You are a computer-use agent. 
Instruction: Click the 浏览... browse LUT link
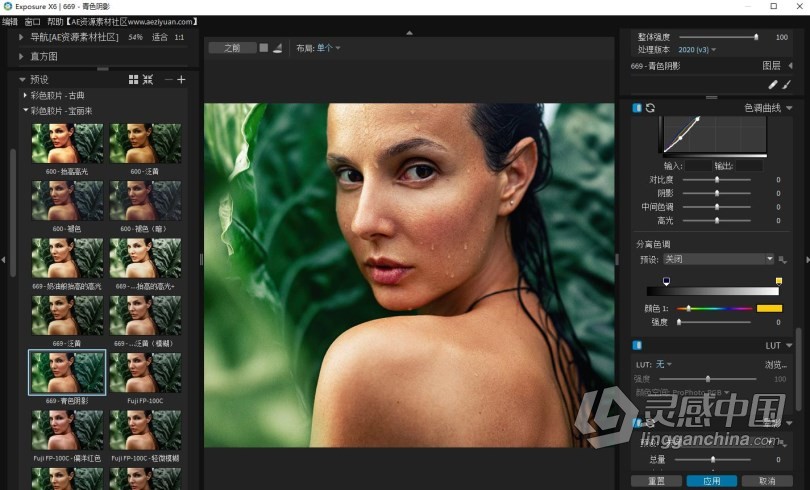point(776,365)
